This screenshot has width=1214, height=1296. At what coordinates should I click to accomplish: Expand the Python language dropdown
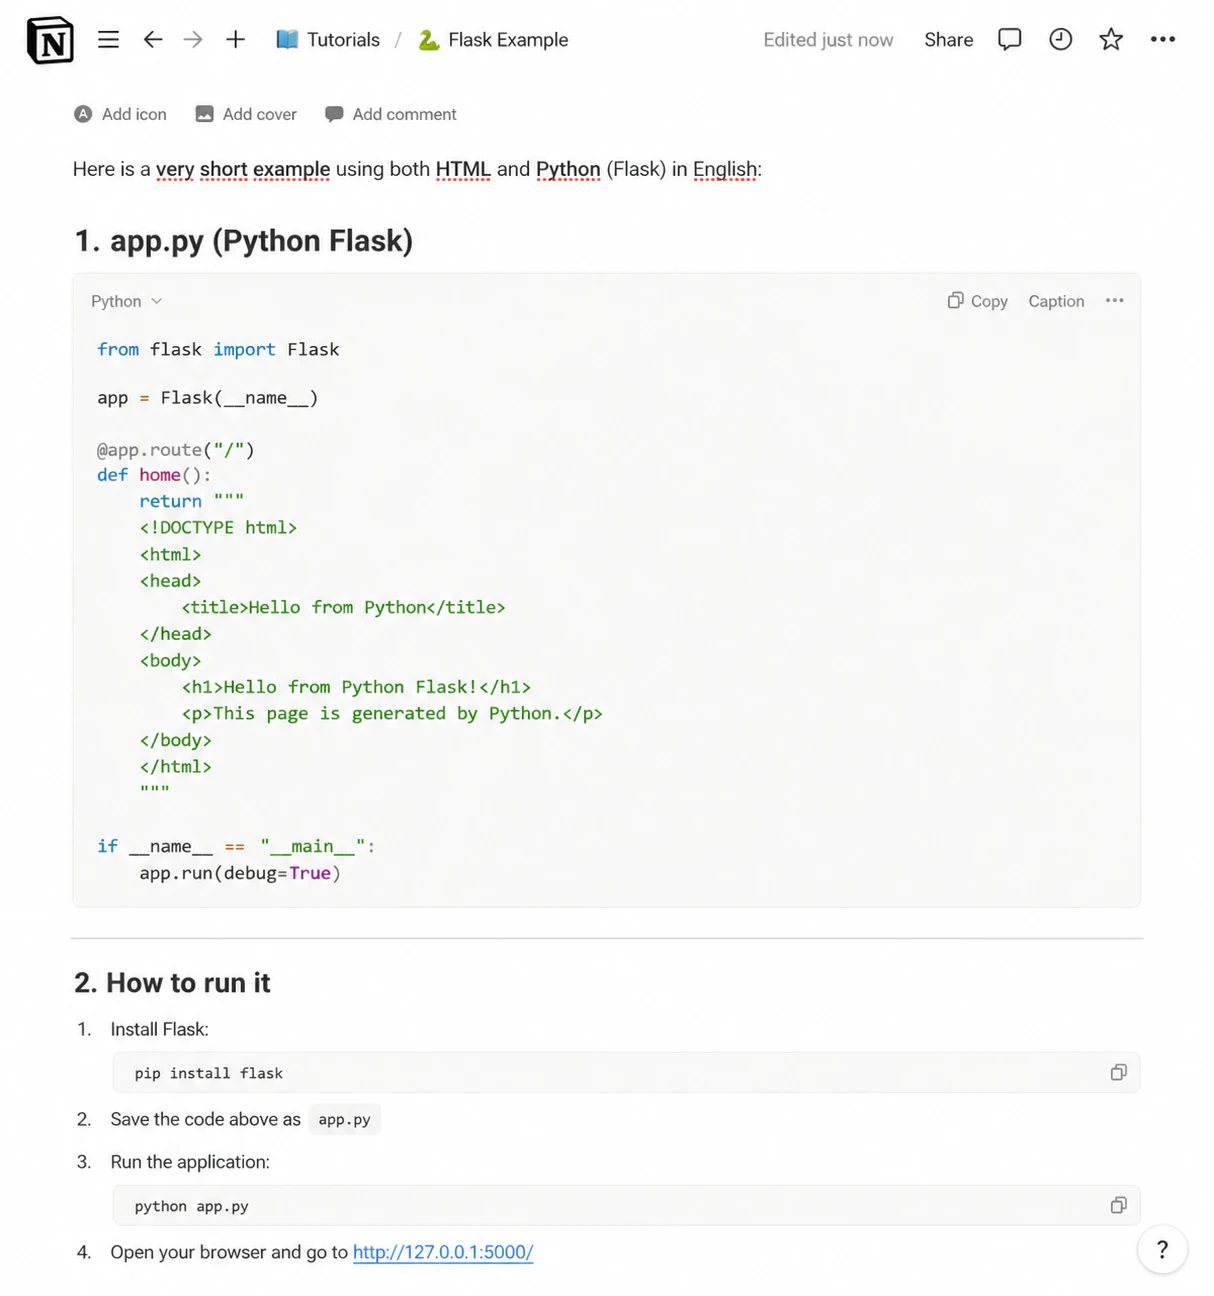point(127,301)
